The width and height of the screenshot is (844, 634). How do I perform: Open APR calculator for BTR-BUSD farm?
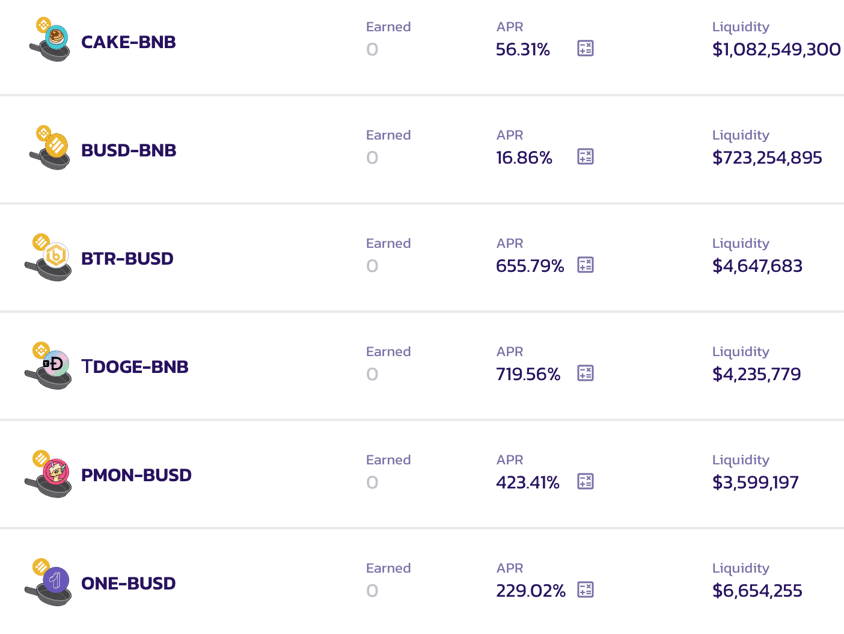[x=586, y=265]
